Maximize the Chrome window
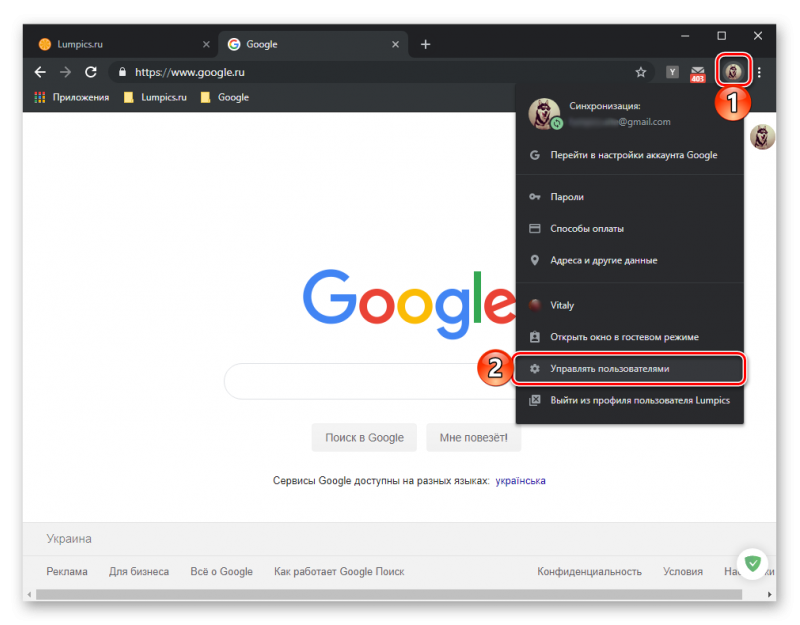 (721, 36)
